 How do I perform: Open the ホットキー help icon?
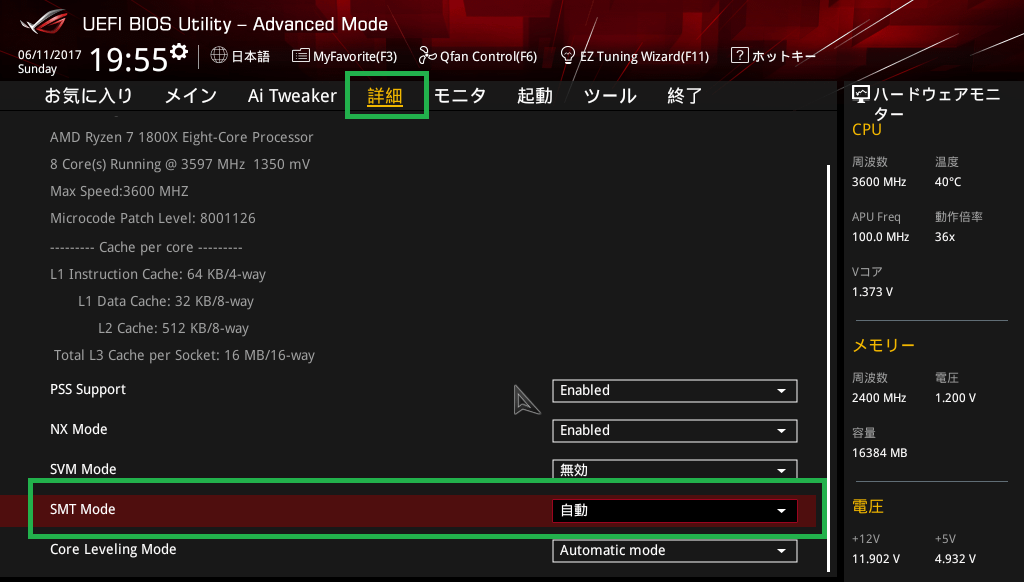pyautogui.click(x=740, y=56)
